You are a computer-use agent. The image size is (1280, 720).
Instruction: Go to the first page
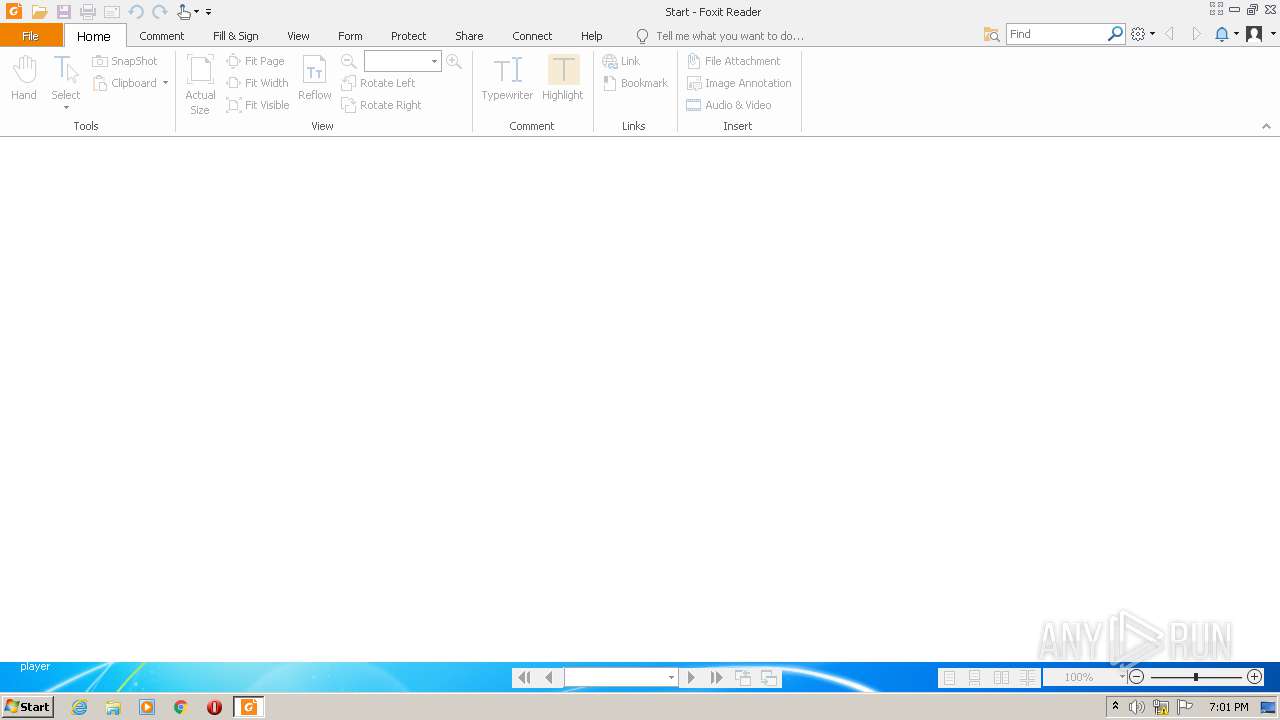click(x=524, y=677)
